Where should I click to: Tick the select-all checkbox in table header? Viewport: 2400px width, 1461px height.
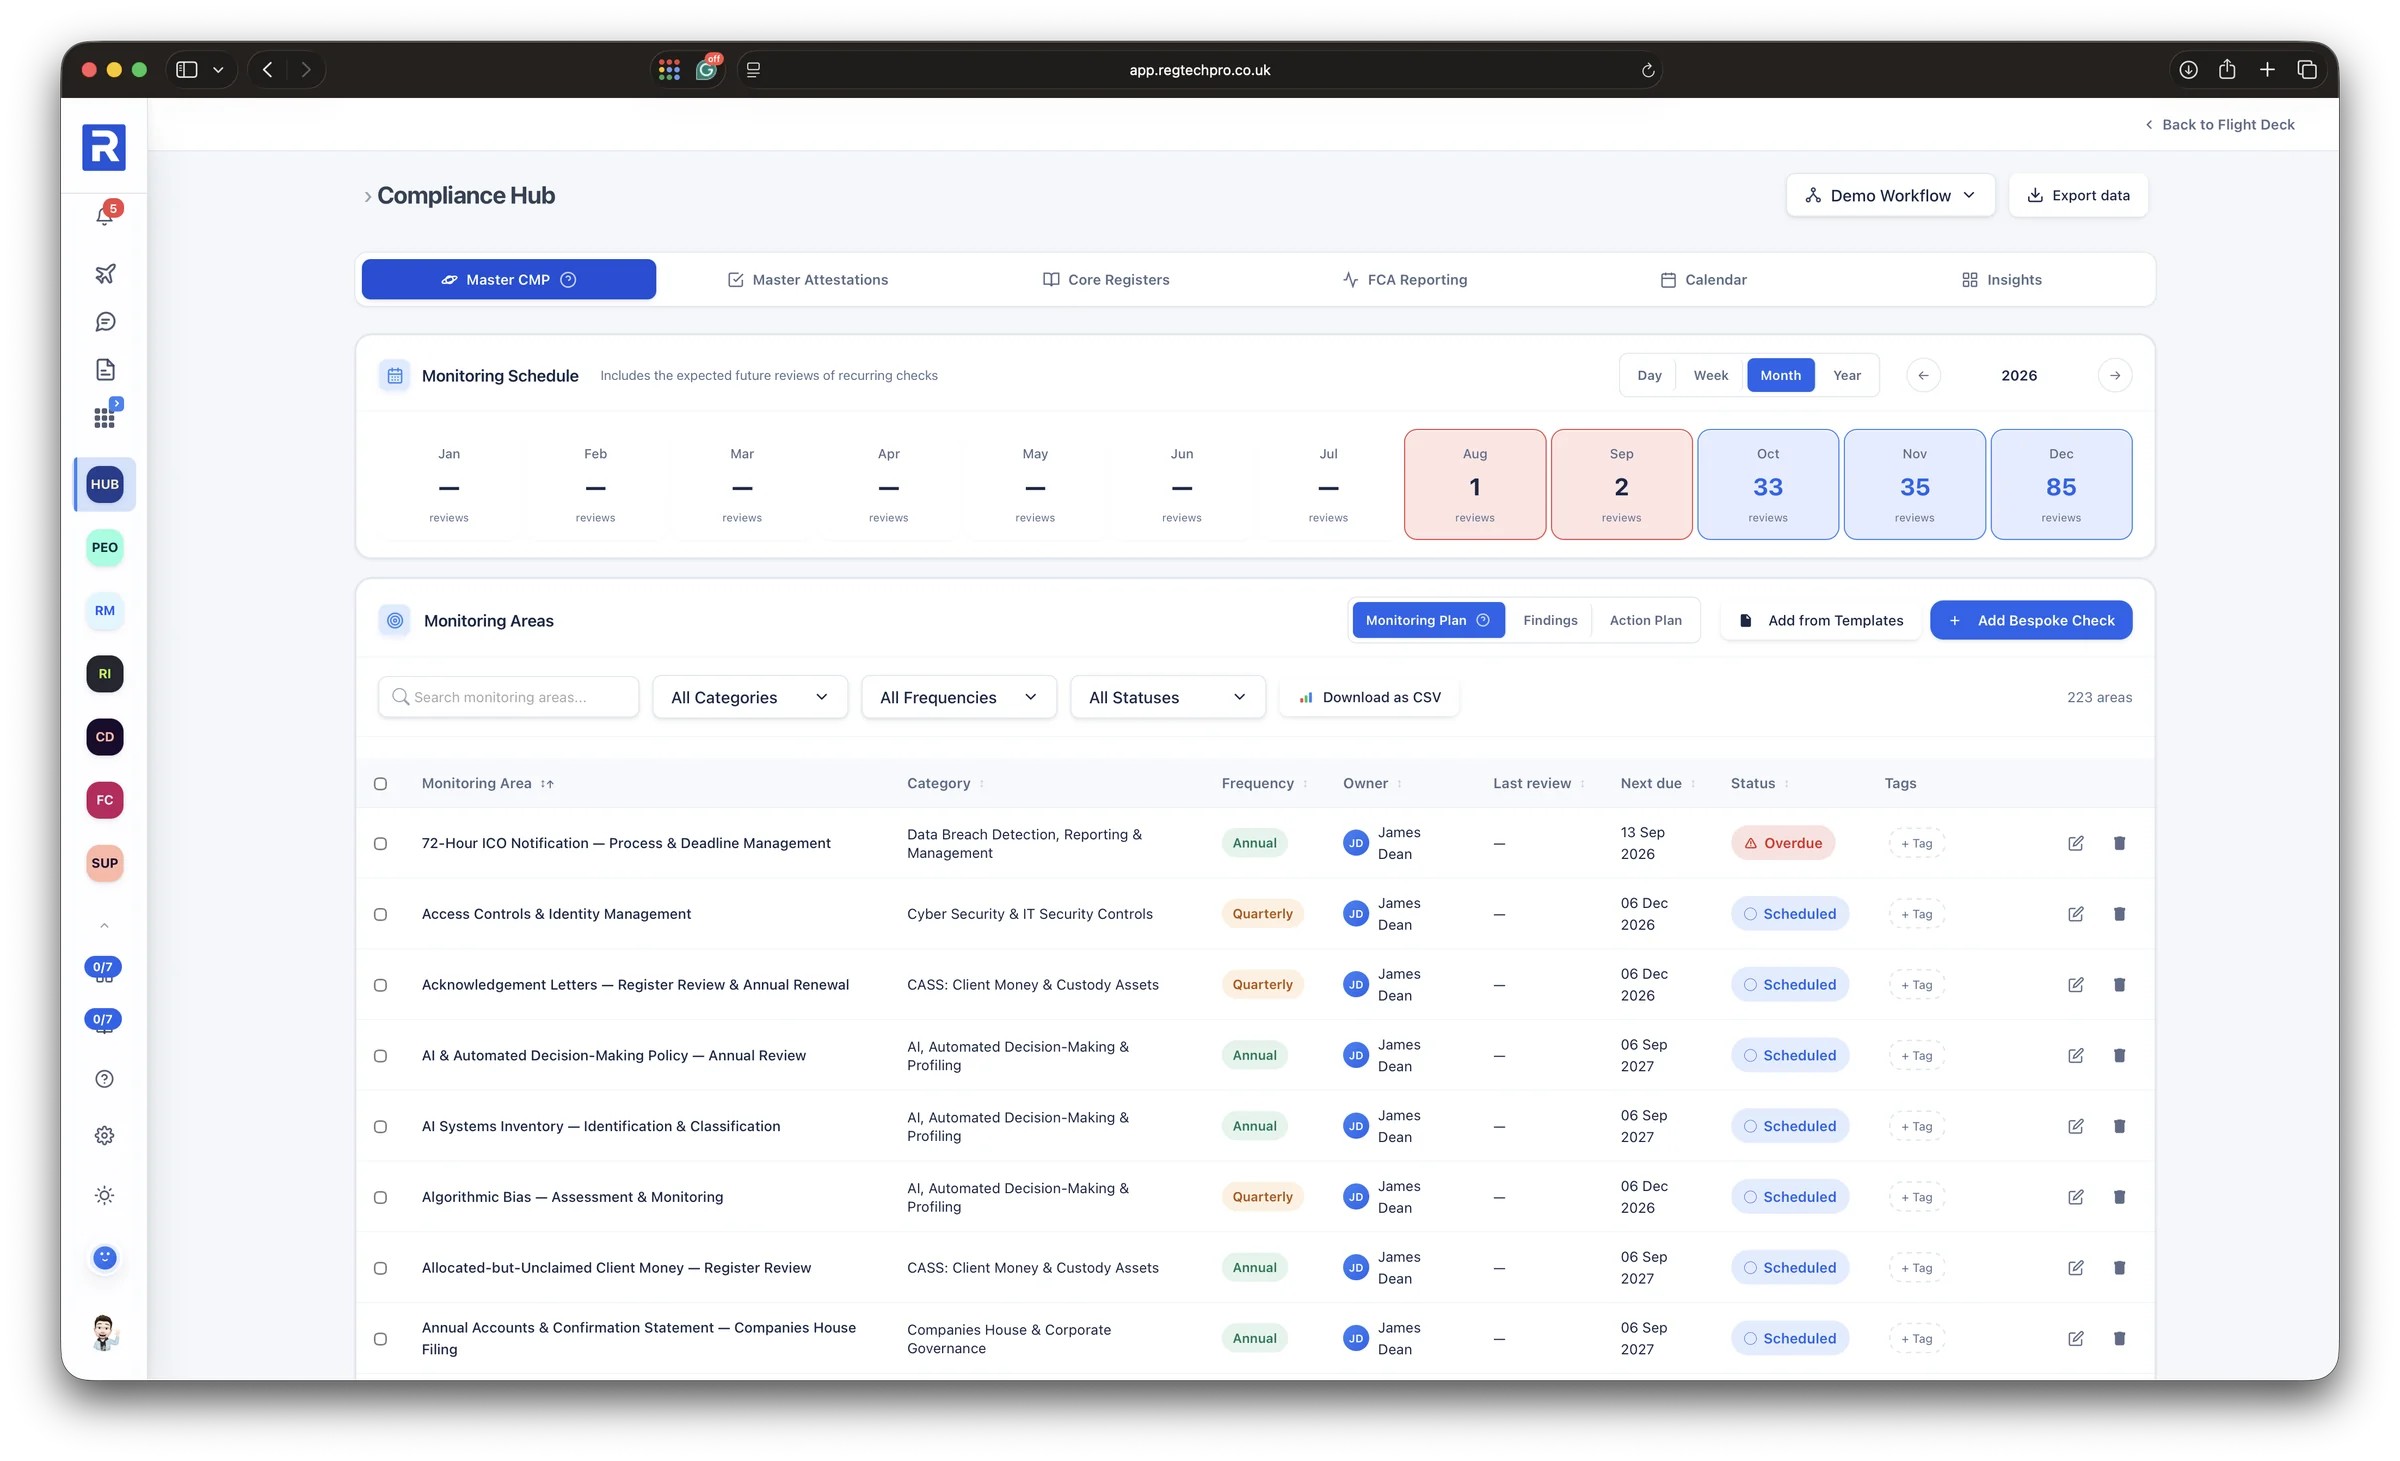click(380, 784)
